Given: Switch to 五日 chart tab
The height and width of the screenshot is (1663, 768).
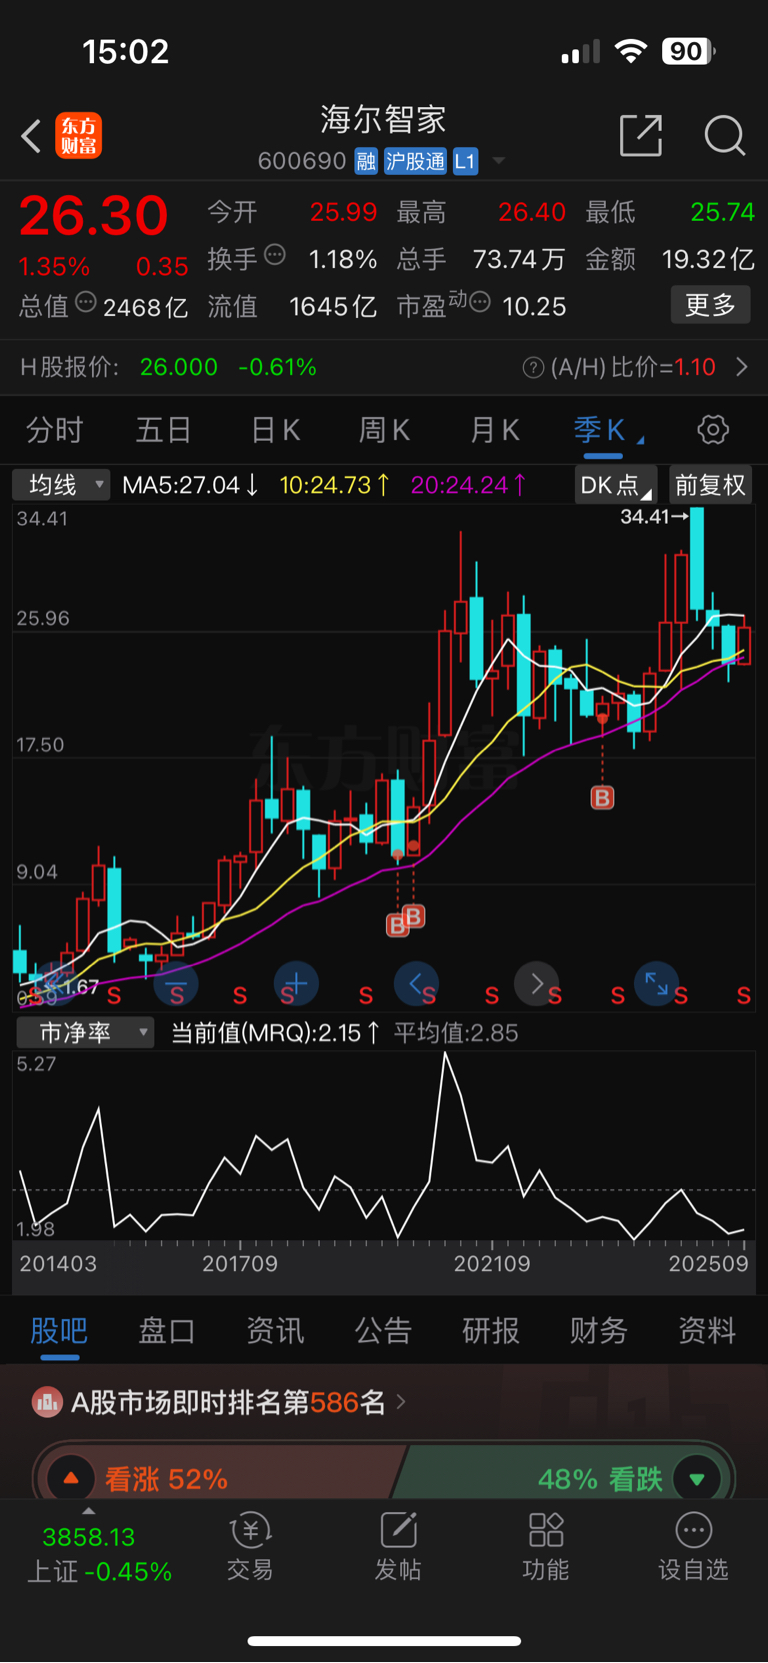Looking at the screenshot, I should tap(164, 430).
